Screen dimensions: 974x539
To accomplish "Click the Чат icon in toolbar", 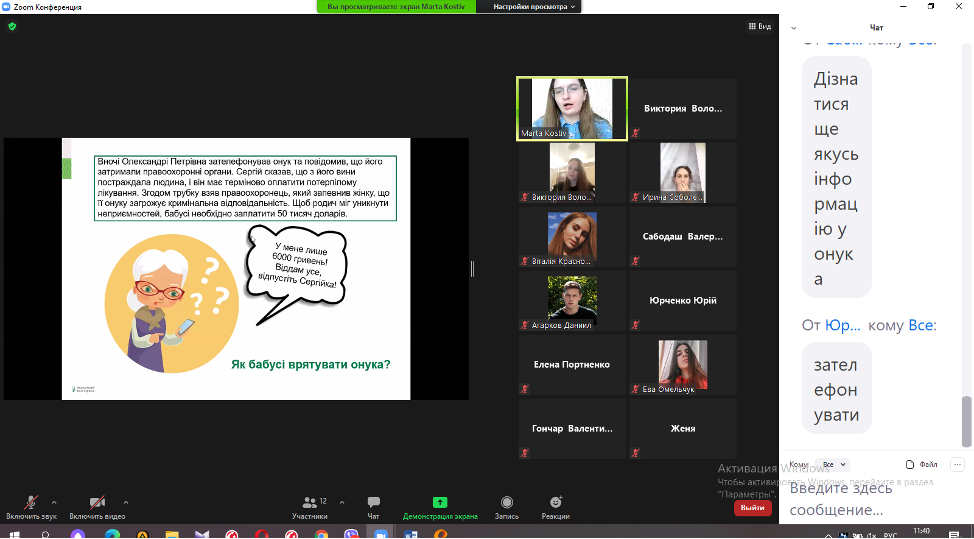I will click(373, 504).
